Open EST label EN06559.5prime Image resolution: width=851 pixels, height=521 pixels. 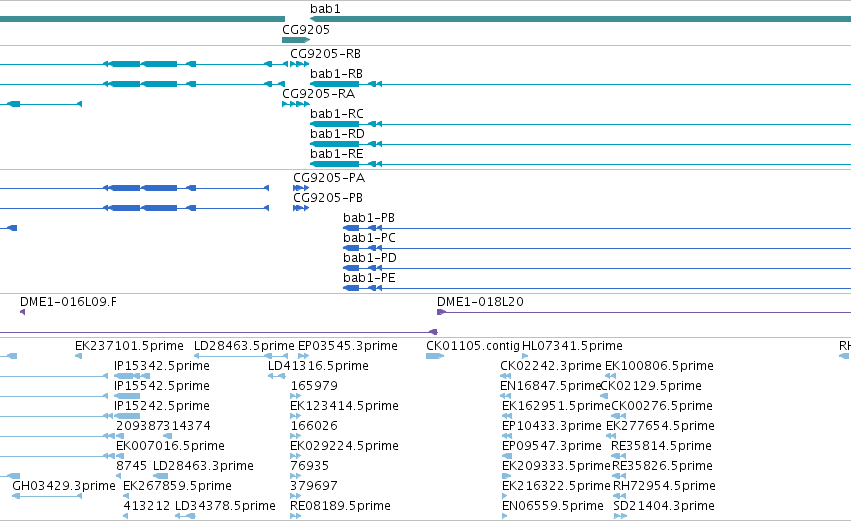click(552, 507)
